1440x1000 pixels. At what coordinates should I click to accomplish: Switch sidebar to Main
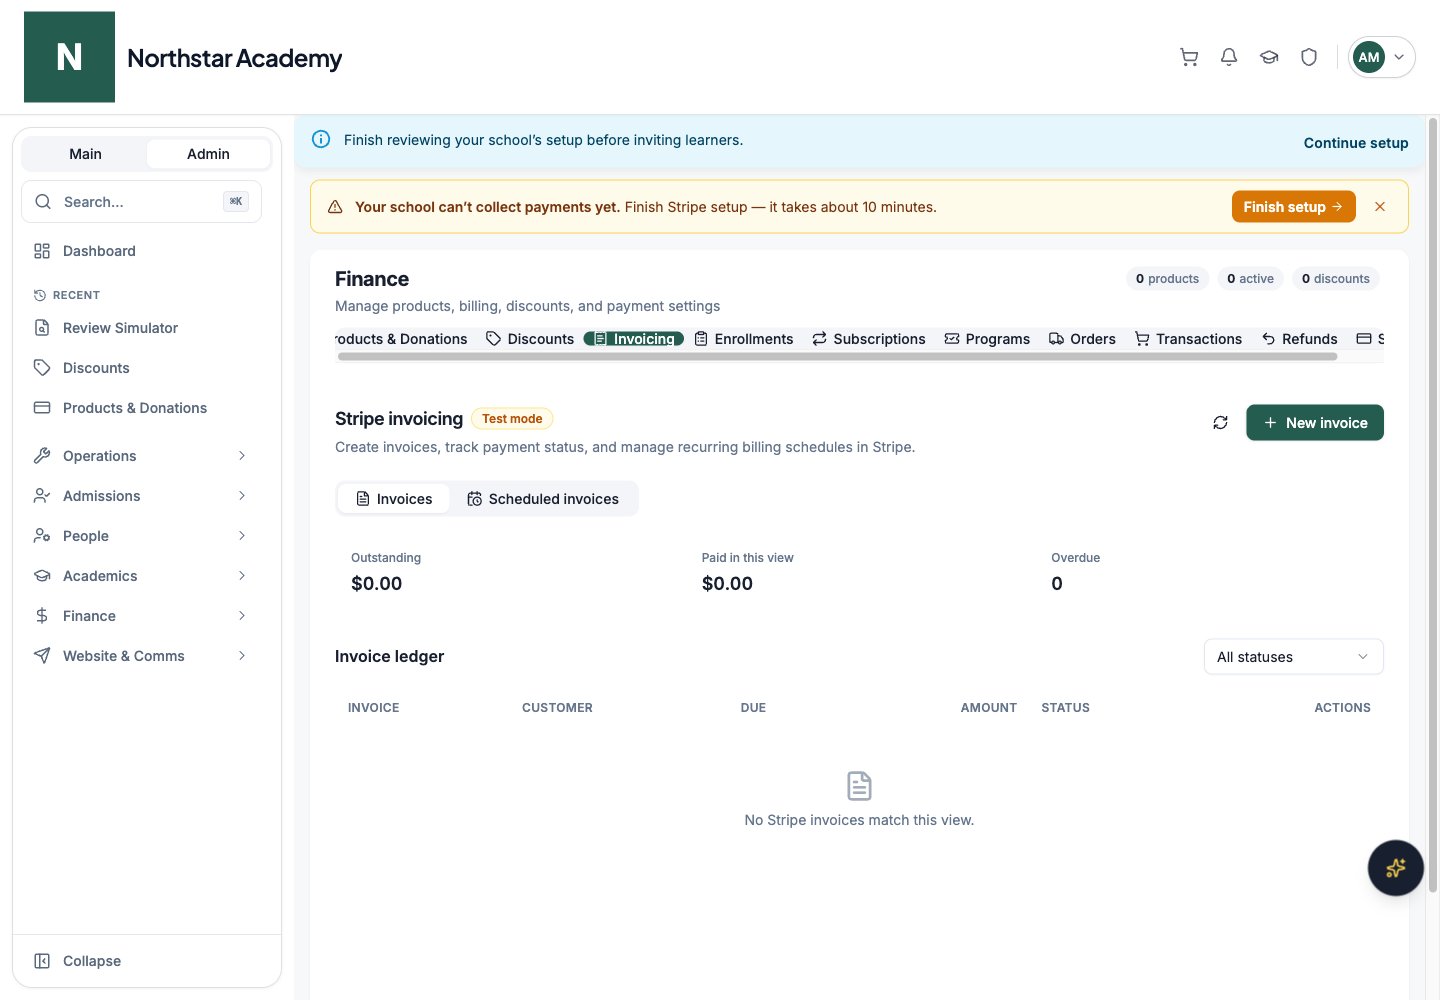click(85, 154)
